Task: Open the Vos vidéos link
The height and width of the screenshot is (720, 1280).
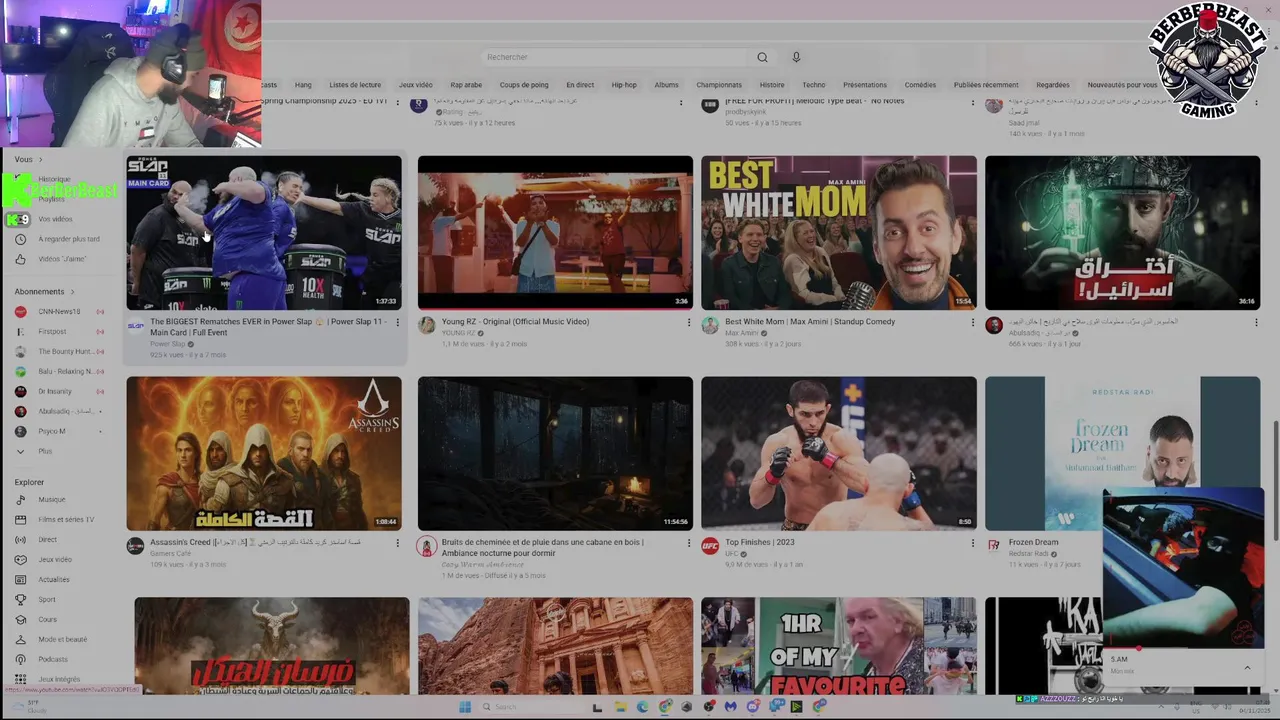Action: (x=55, y=219)
